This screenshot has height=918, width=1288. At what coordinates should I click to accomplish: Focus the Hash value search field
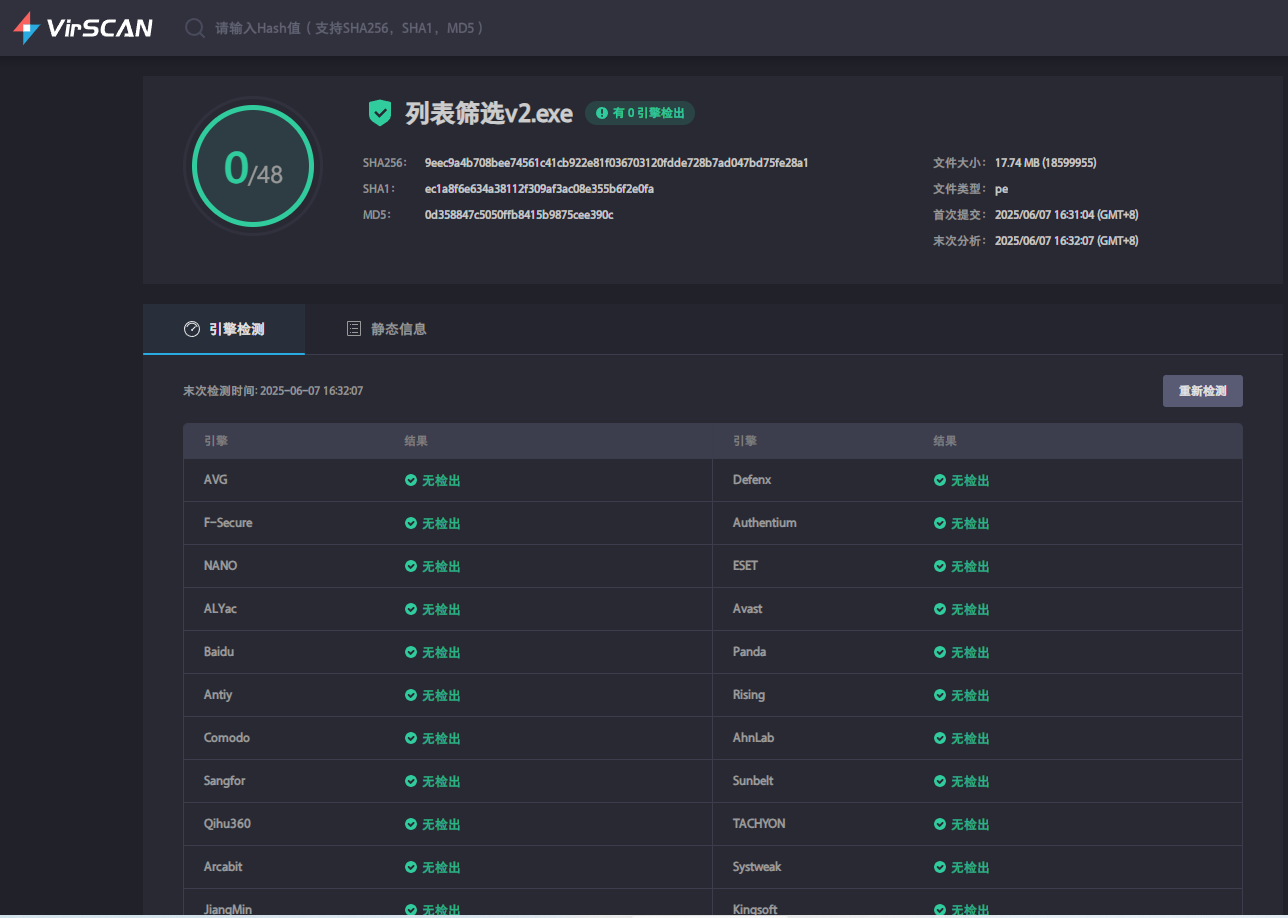coord(350,28)
